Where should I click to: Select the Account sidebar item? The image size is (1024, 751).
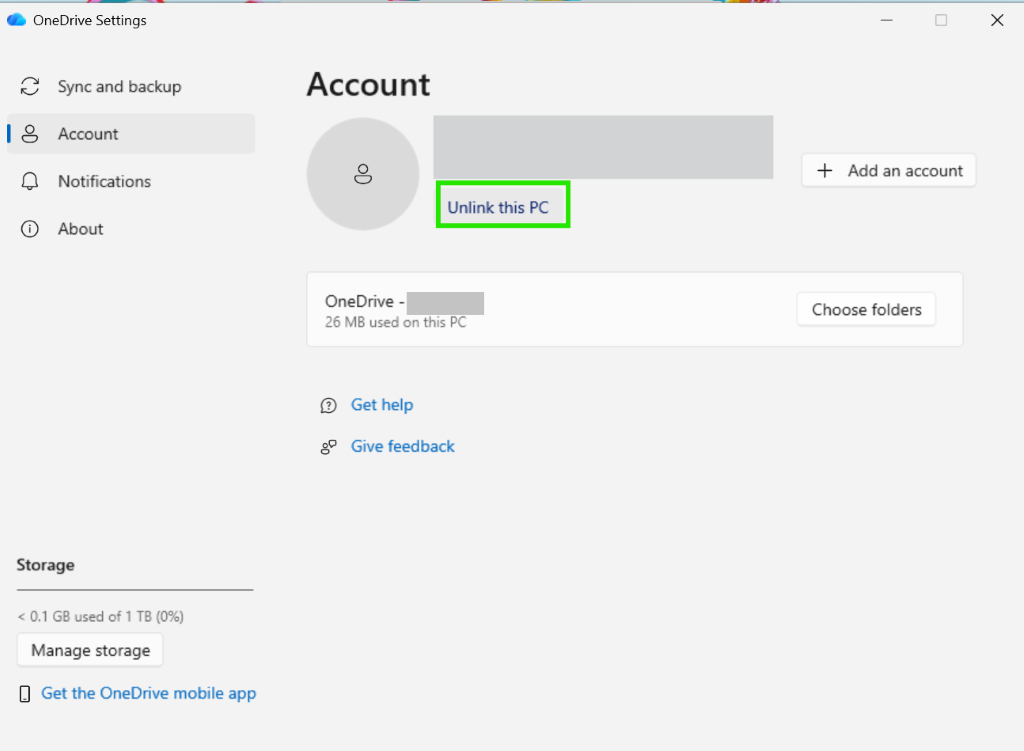[131, 134]
